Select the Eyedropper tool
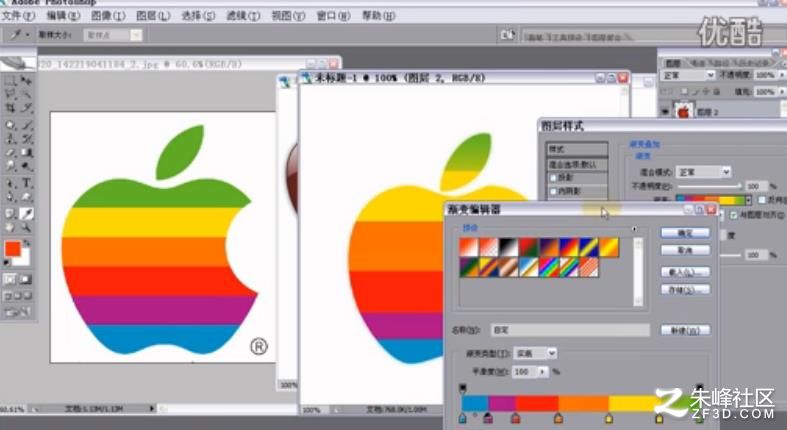The image size is (787, 430). click(x=27, y=214)
